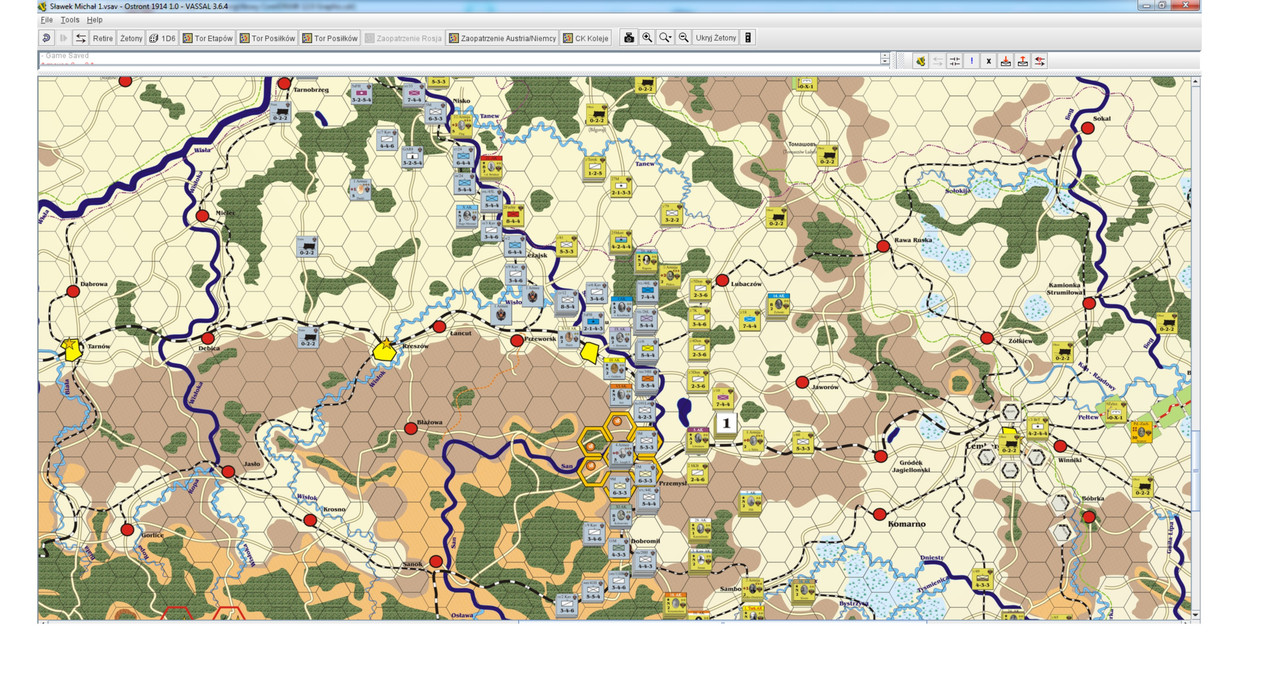Open the Help menu

pyautogui.click(x=94, y=20)
